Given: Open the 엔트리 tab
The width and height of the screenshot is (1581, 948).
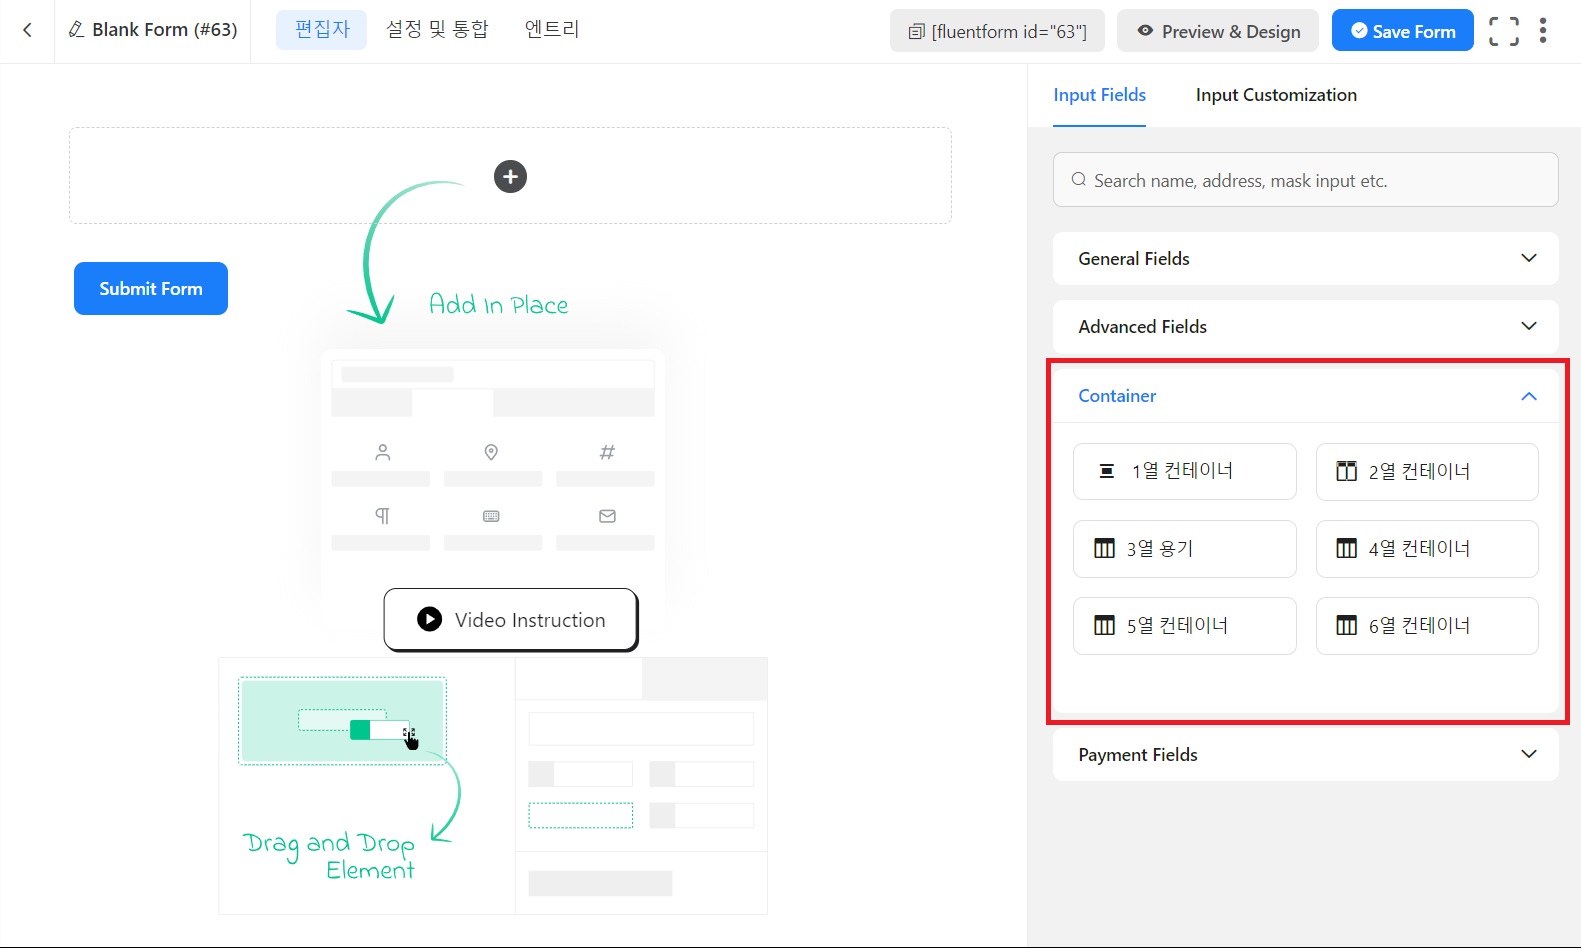Looking at the screenshot, I should pyautogui.click(x=552, y=30).
